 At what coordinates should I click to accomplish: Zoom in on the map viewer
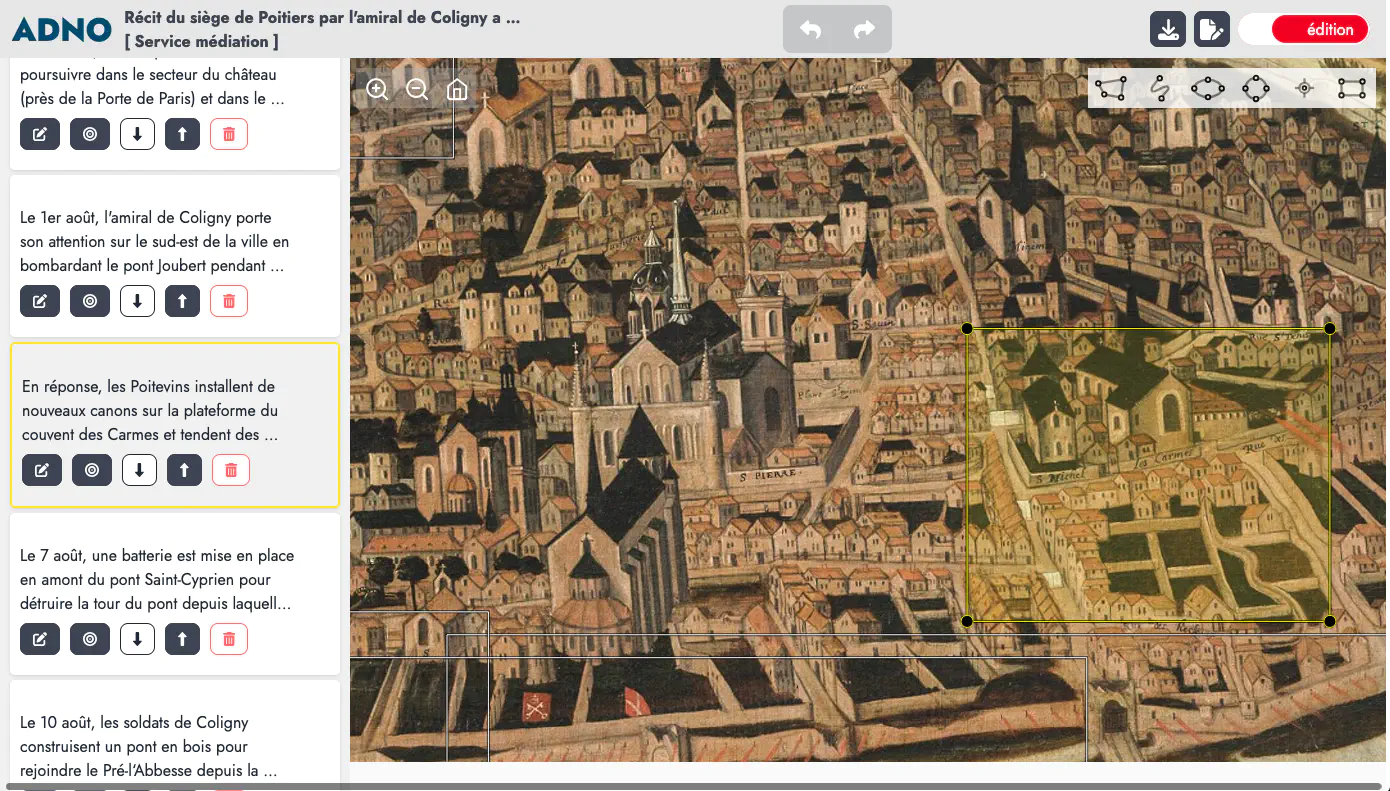point(377,89)
